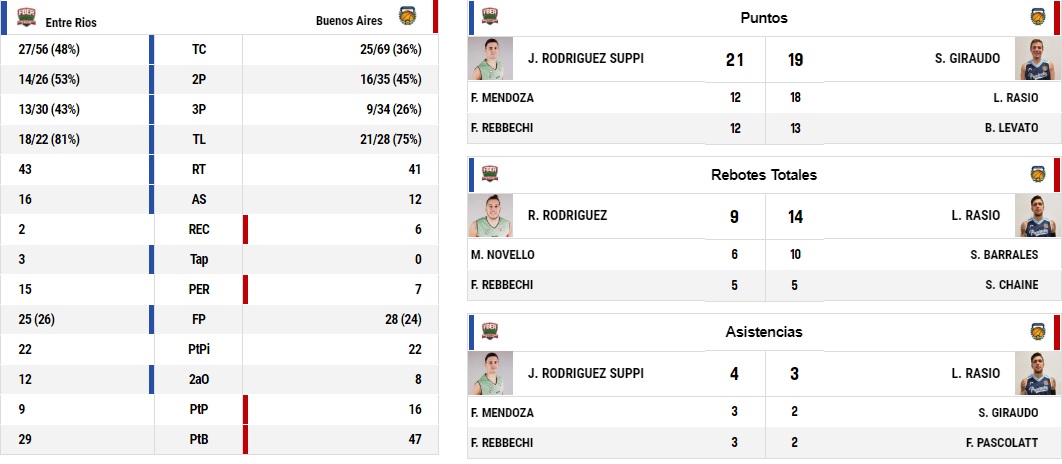Viewport: 1062px width, 464px height.
Task: Click S. BARRALES player name
Action: (x=1012, y=254)
